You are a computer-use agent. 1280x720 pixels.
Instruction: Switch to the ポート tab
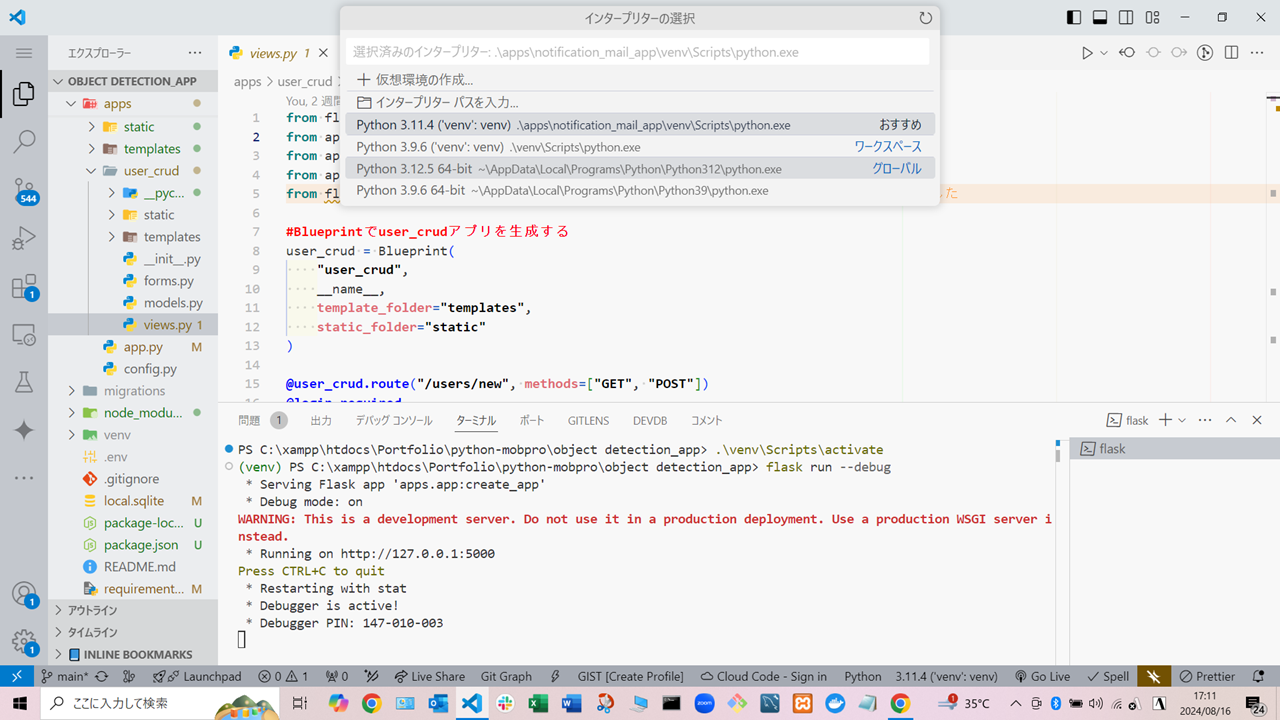(x=532, y=420)
